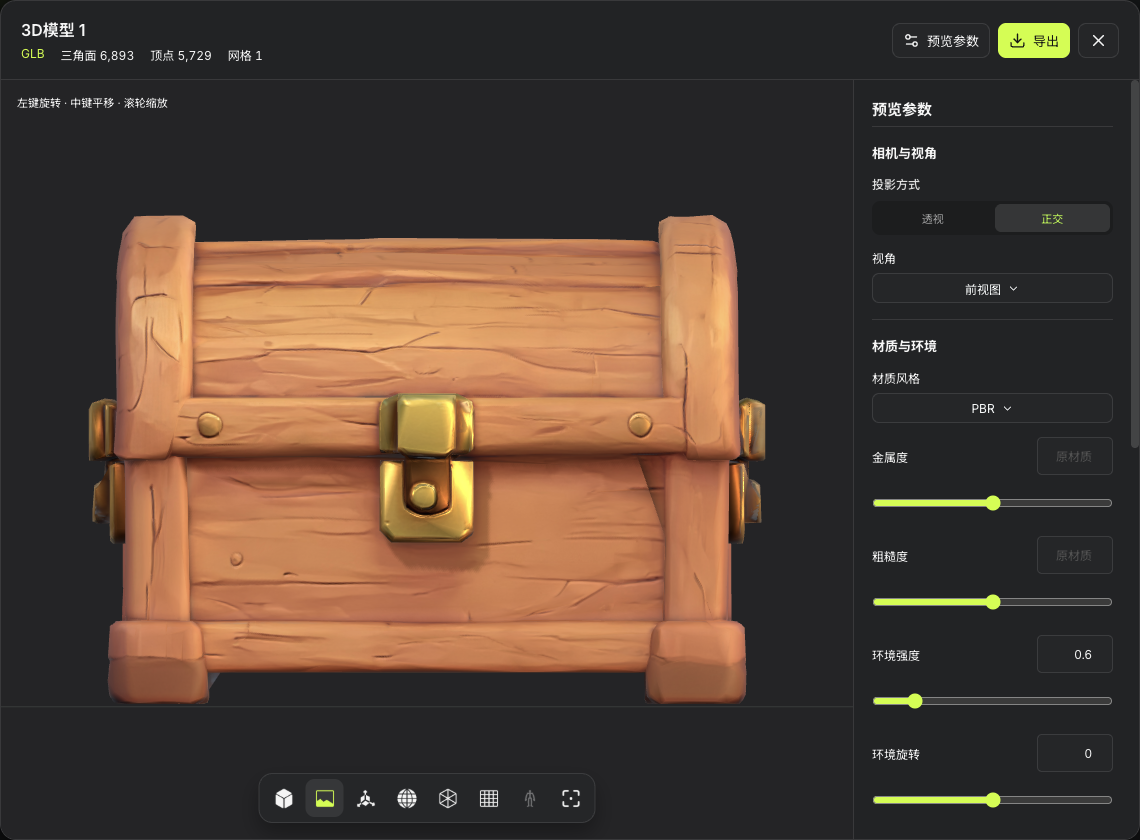The image size is (1140, 840).
Task: Open the 前视图 view angle dropdown
Action: tap(992, 289)
